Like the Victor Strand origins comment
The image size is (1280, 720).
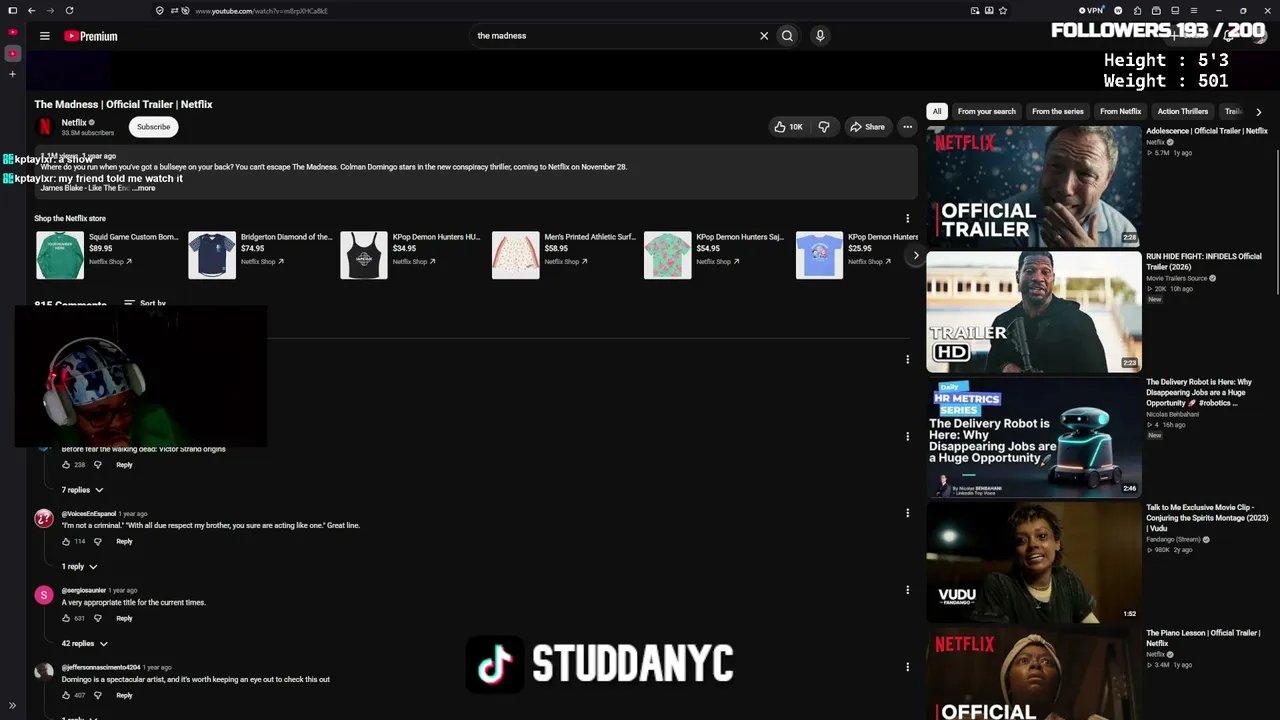66,465
